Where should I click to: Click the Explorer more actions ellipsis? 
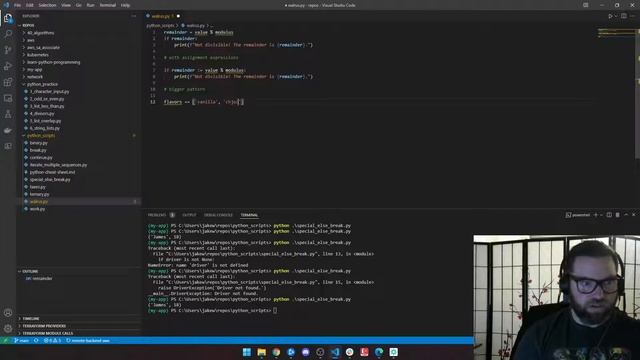coord(134,16)
